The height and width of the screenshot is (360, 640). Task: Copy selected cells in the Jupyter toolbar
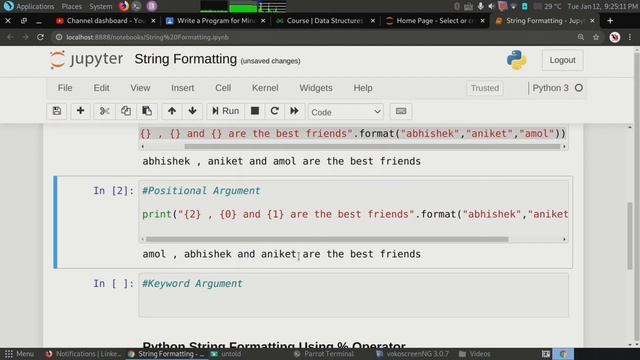coord(126,111)
